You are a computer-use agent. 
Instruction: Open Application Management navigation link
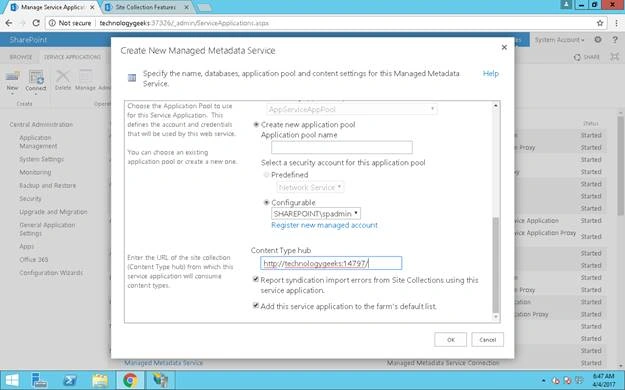coord(38,142)
